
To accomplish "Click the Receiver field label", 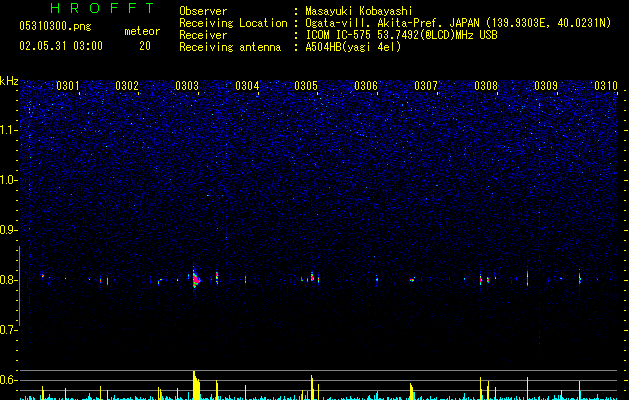I will pyautogui.click(x=203, y=35).
